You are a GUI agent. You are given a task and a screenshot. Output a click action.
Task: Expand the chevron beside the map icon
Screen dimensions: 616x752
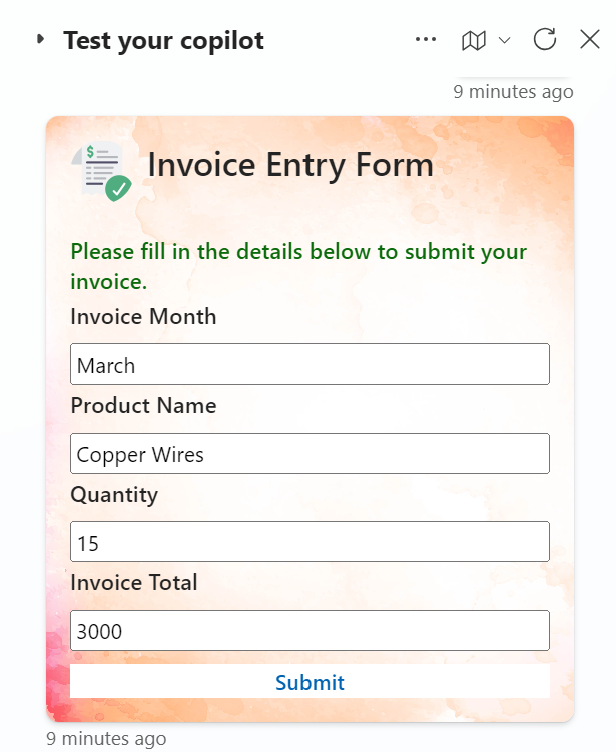click(504, 40)
